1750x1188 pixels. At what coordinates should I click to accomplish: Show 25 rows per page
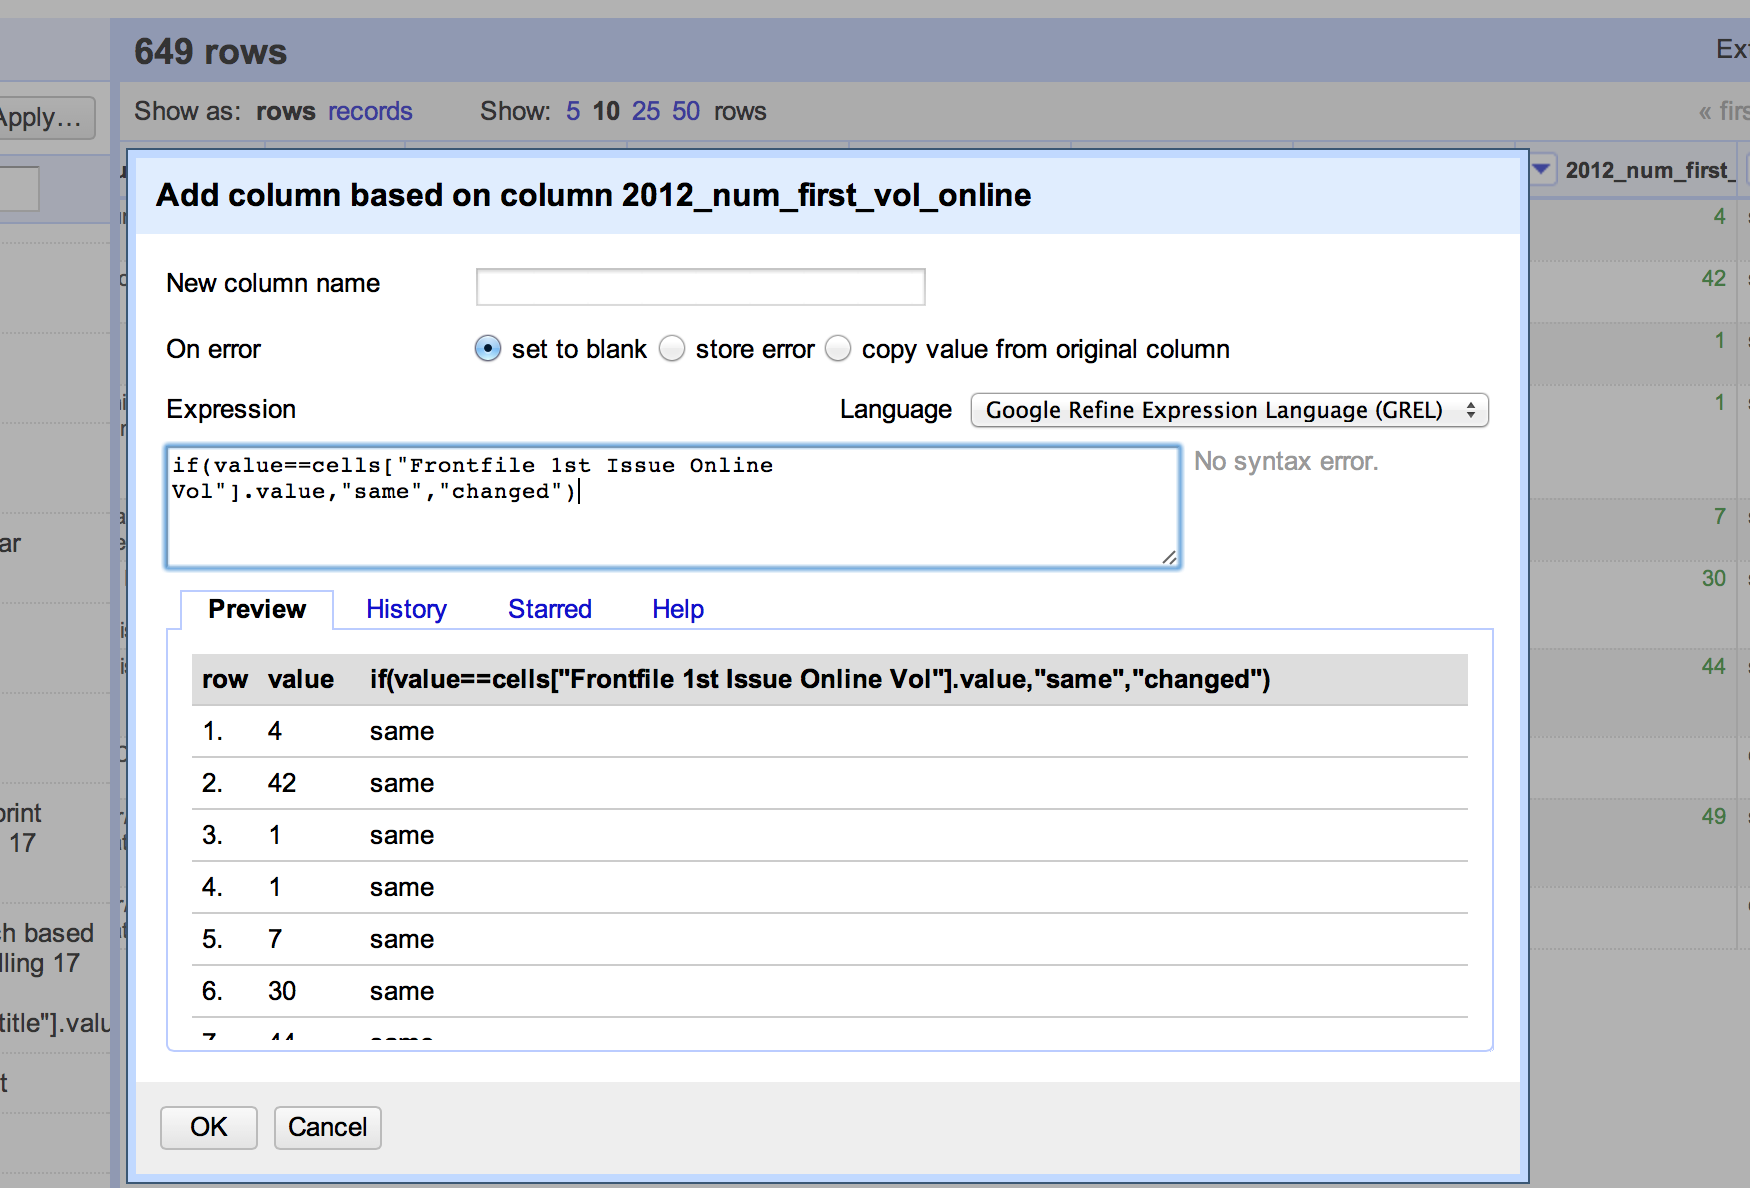(x=646, y=111)
